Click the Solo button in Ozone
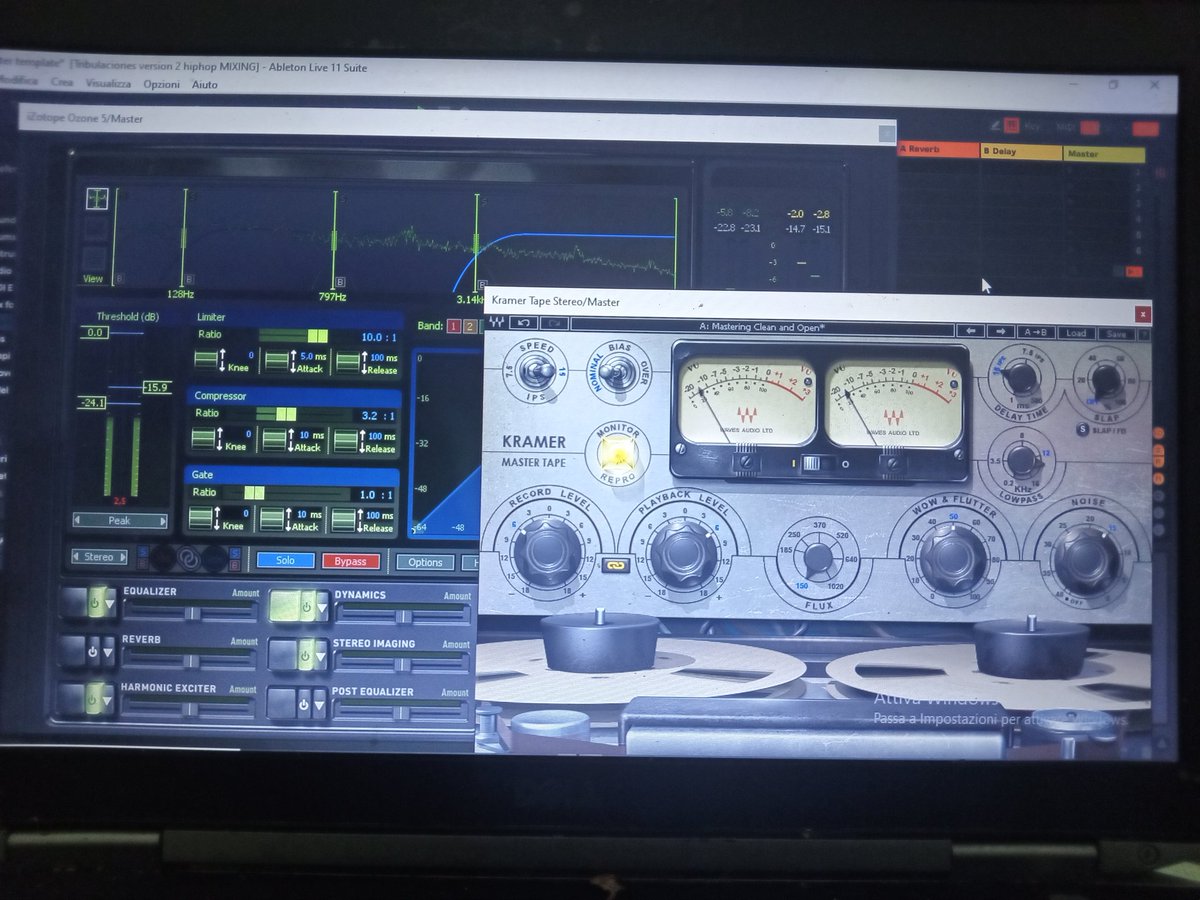 coord(286,560)
